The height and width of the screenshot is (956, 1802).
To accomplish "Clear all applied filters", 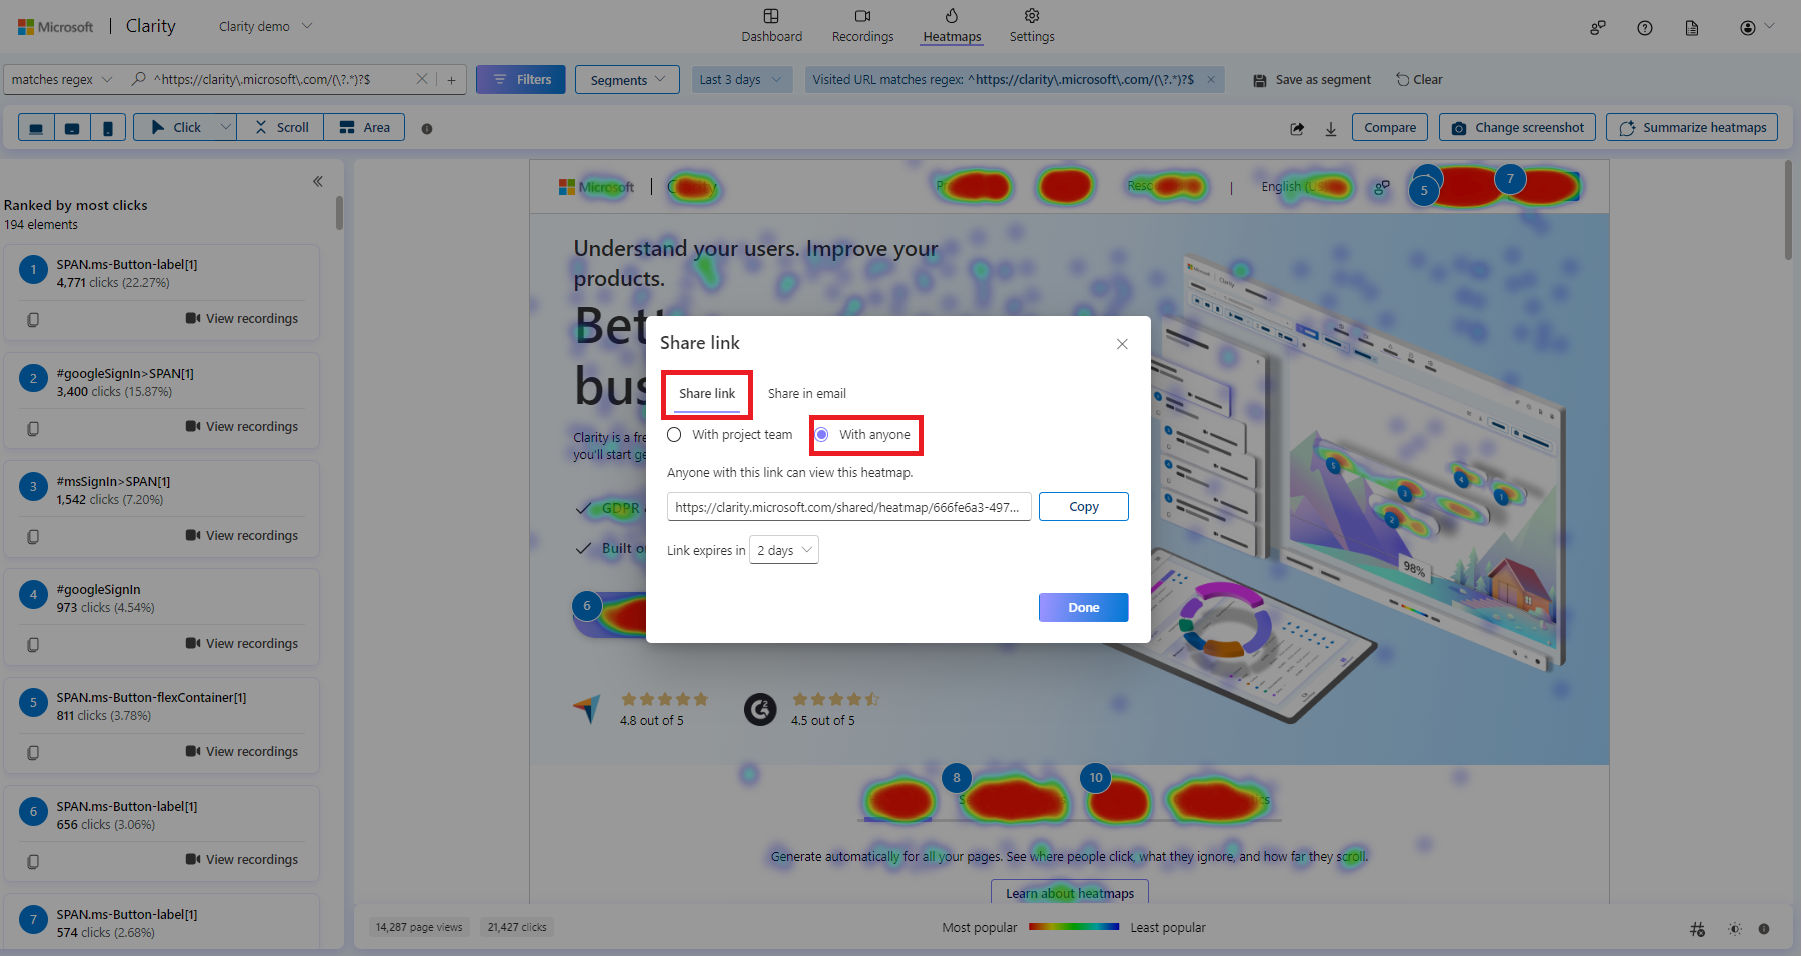I will (x=1420, y=80).
